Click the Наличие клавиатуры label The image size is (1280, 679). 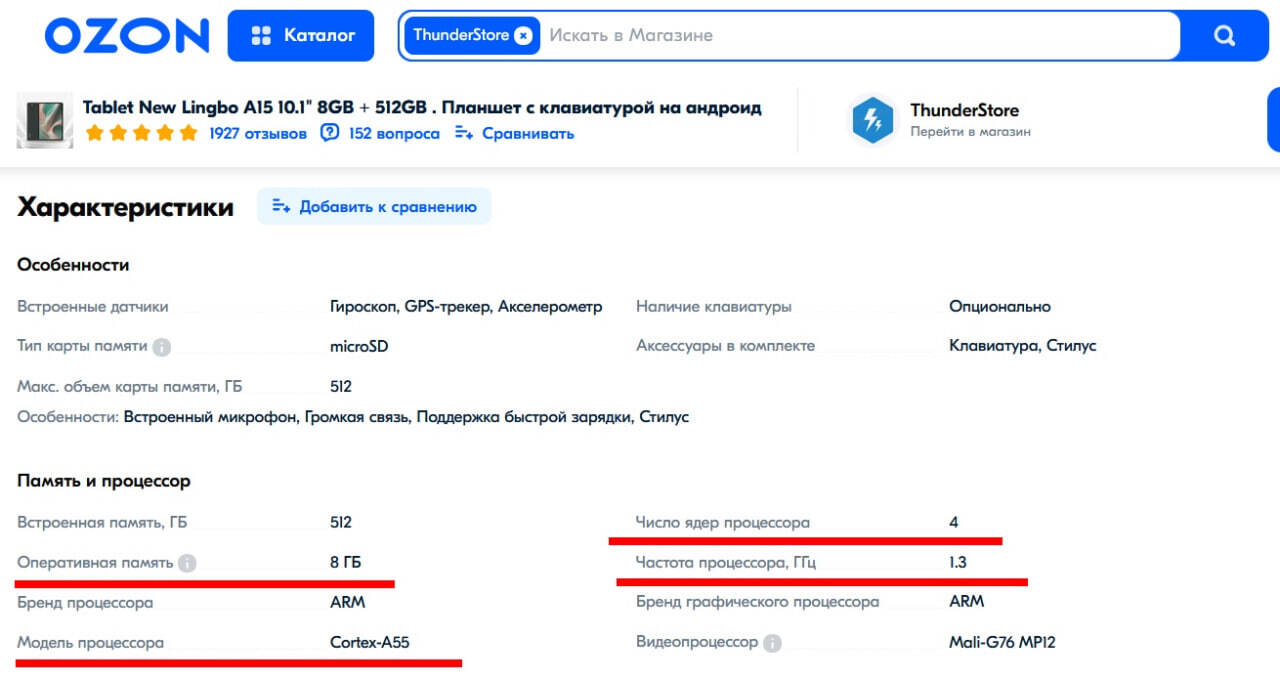pos(714,307)
